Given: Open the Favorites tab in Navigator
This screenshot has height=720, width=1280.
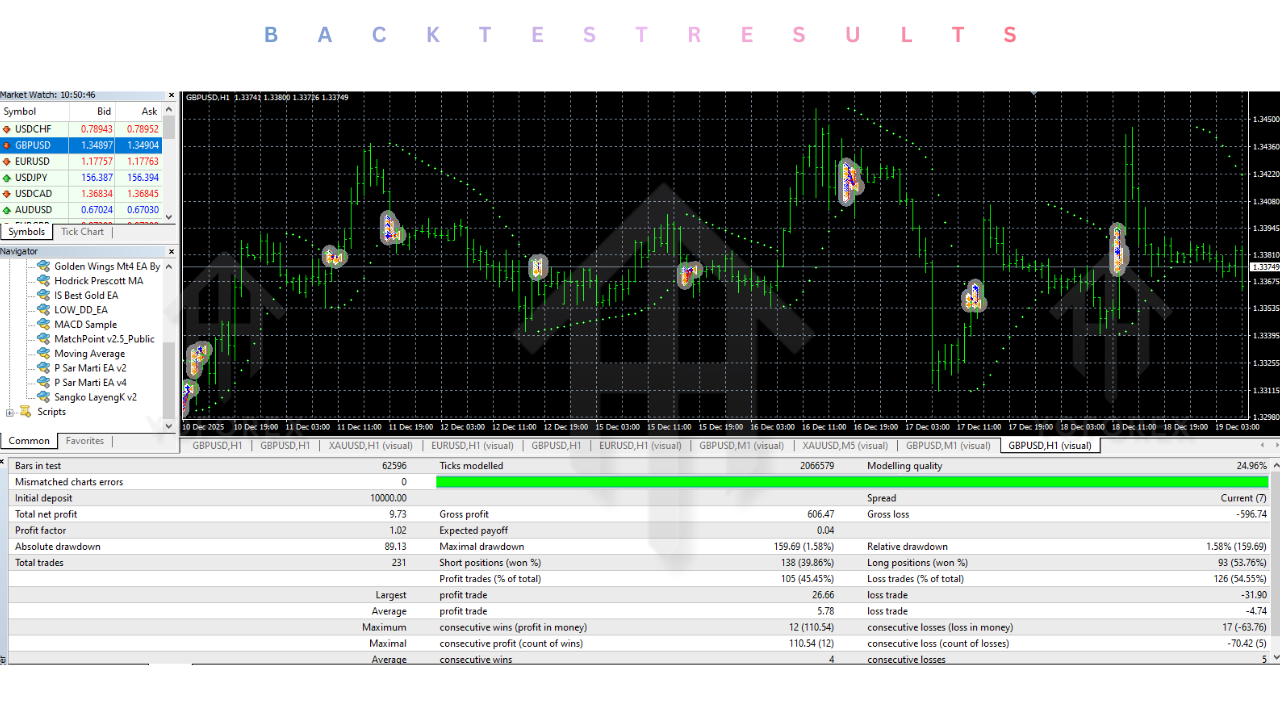Looking at the screenshot, I should [85, 441].
